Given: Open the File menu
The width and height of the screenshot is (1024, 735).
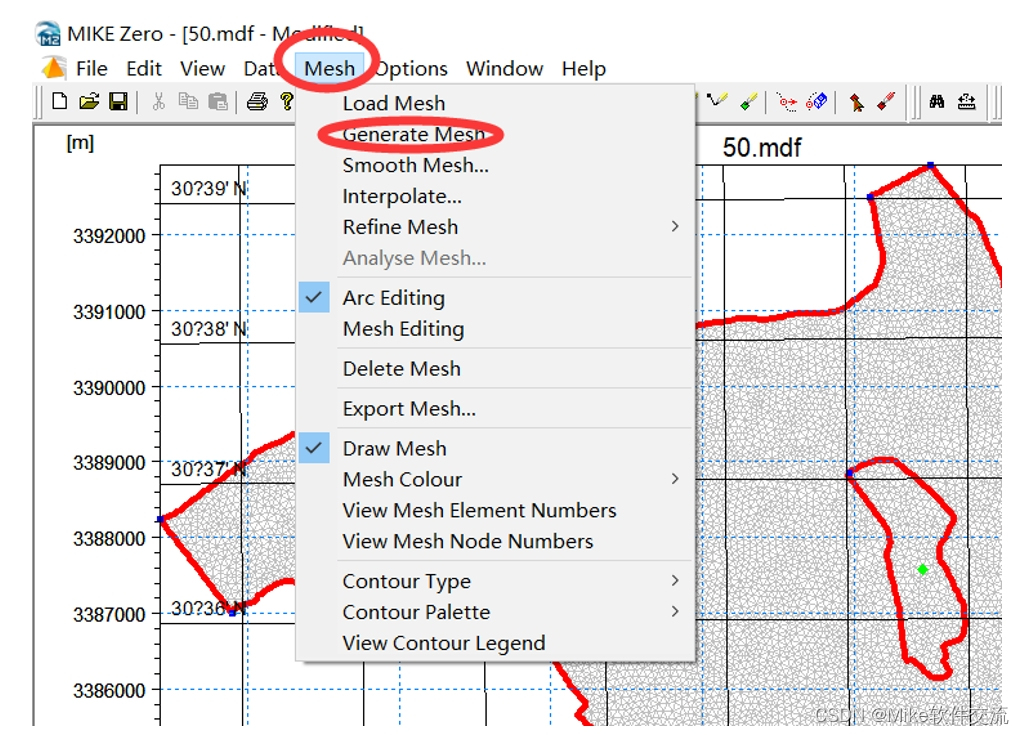Looking at the screenshot, I should pyautogui.click(x=91, y=69).
